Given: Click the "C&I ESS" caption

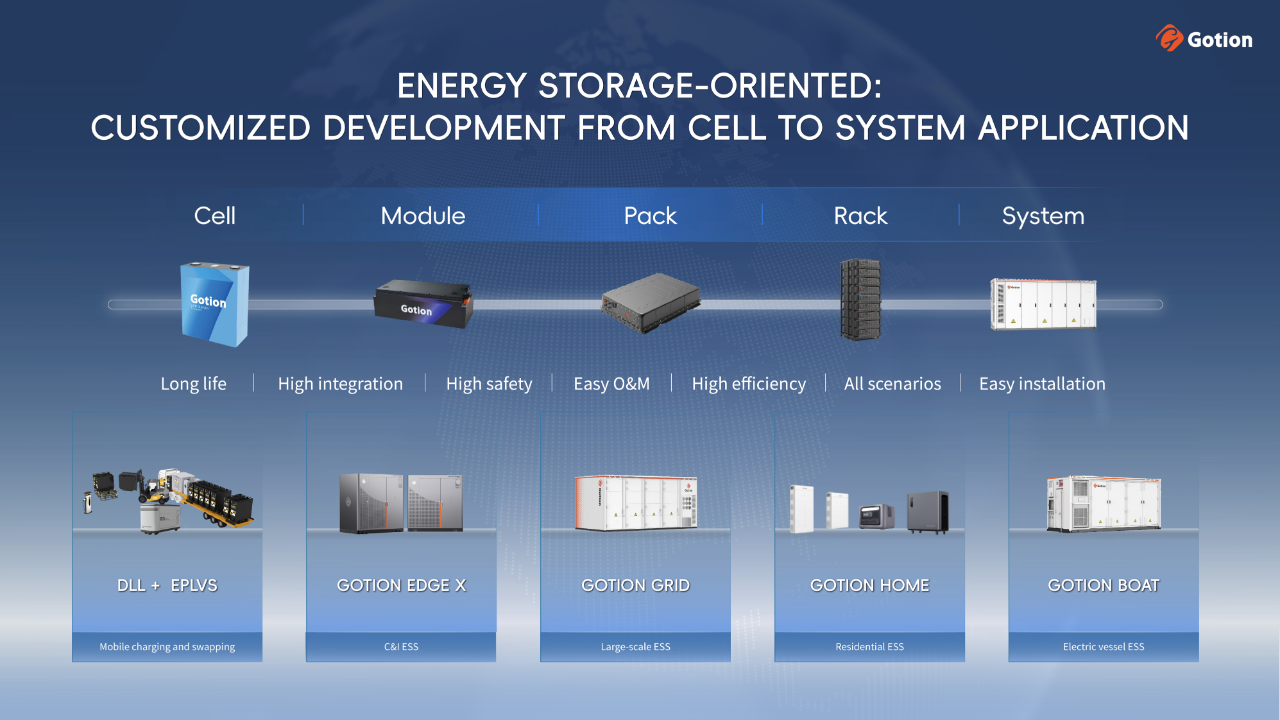Looking at the screenshot, I should (401, 647).
